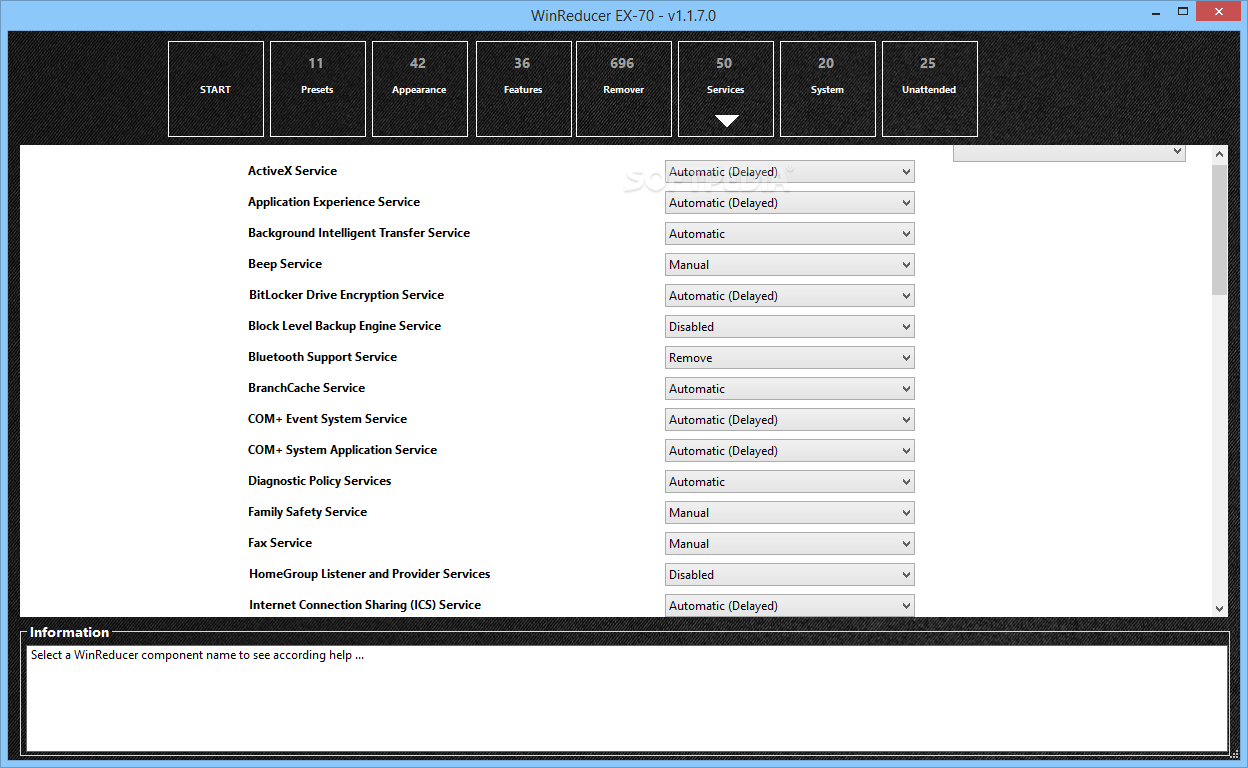Select BranchCache Service label
The image size is (1248, 768).
(x=306, y=388)
